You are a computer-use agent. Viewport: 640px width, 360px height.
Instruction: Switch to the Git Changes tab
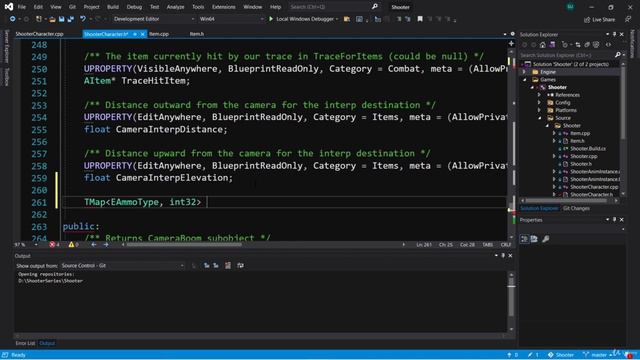(x=576, y=208)
